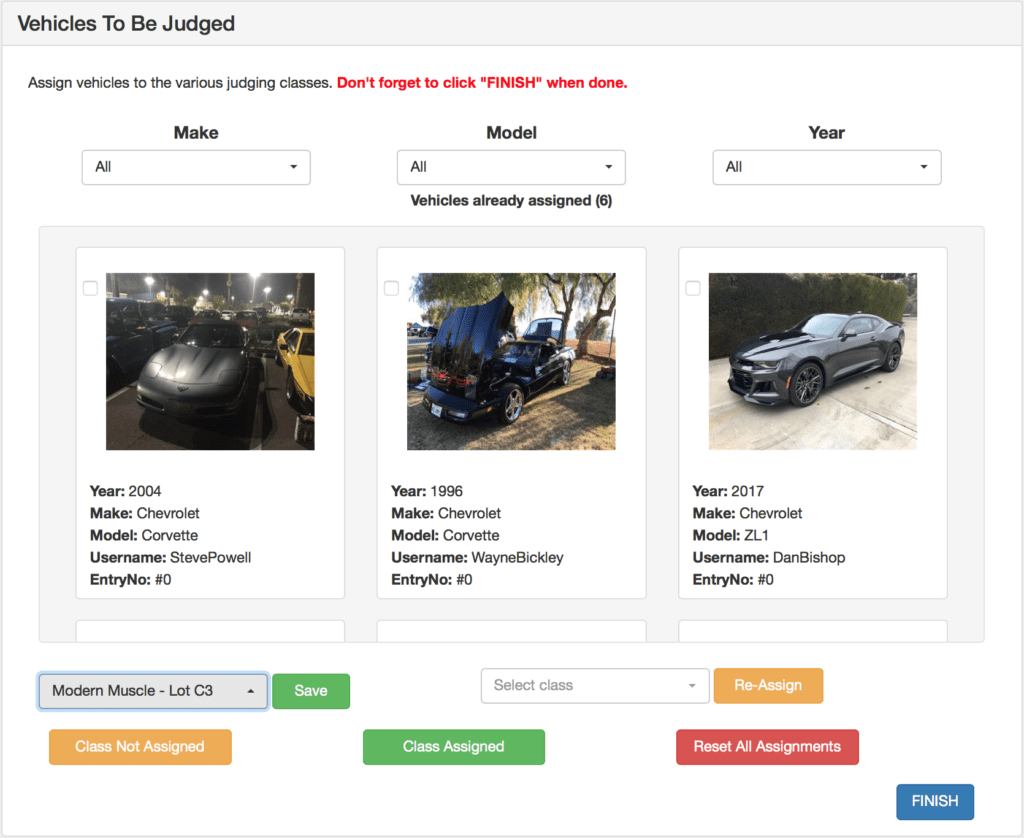Expand the Modern Muscle - Lot C3 class selector
Viewport: 1024px width, 838px height.
[x=152, y=691]
